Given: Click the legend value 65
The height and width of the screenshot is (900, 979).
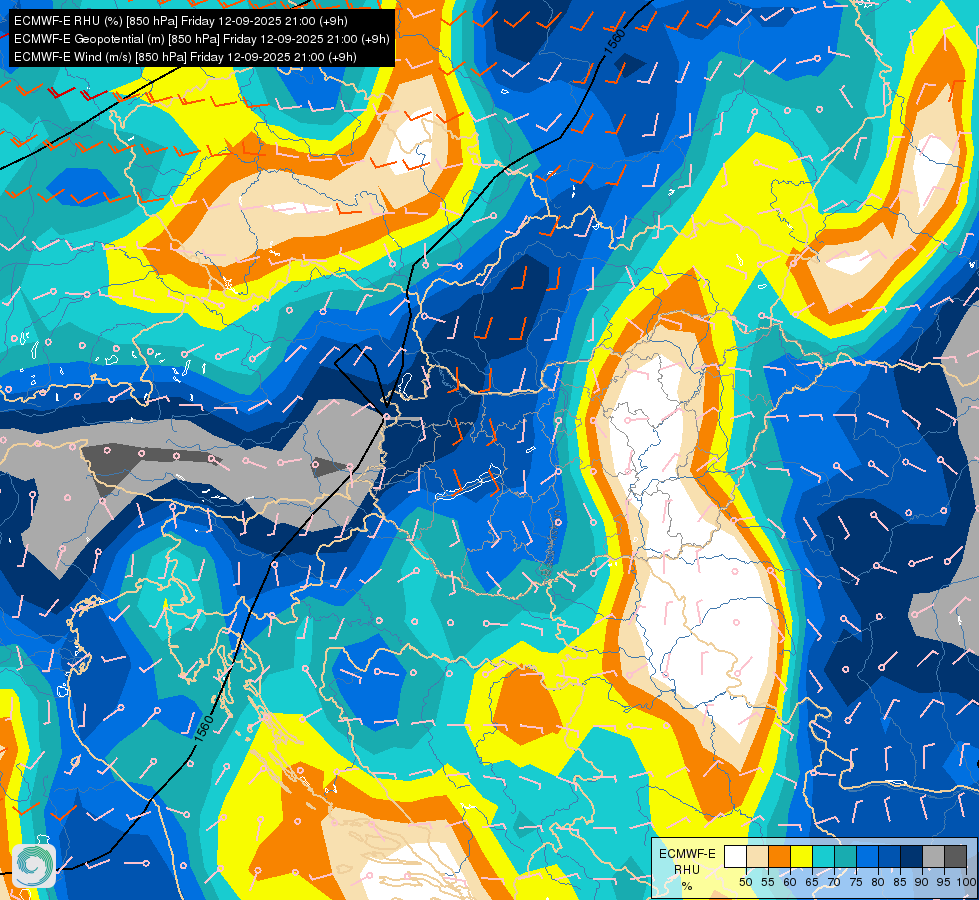Looking at the screenshot, I should pos(812,883).
